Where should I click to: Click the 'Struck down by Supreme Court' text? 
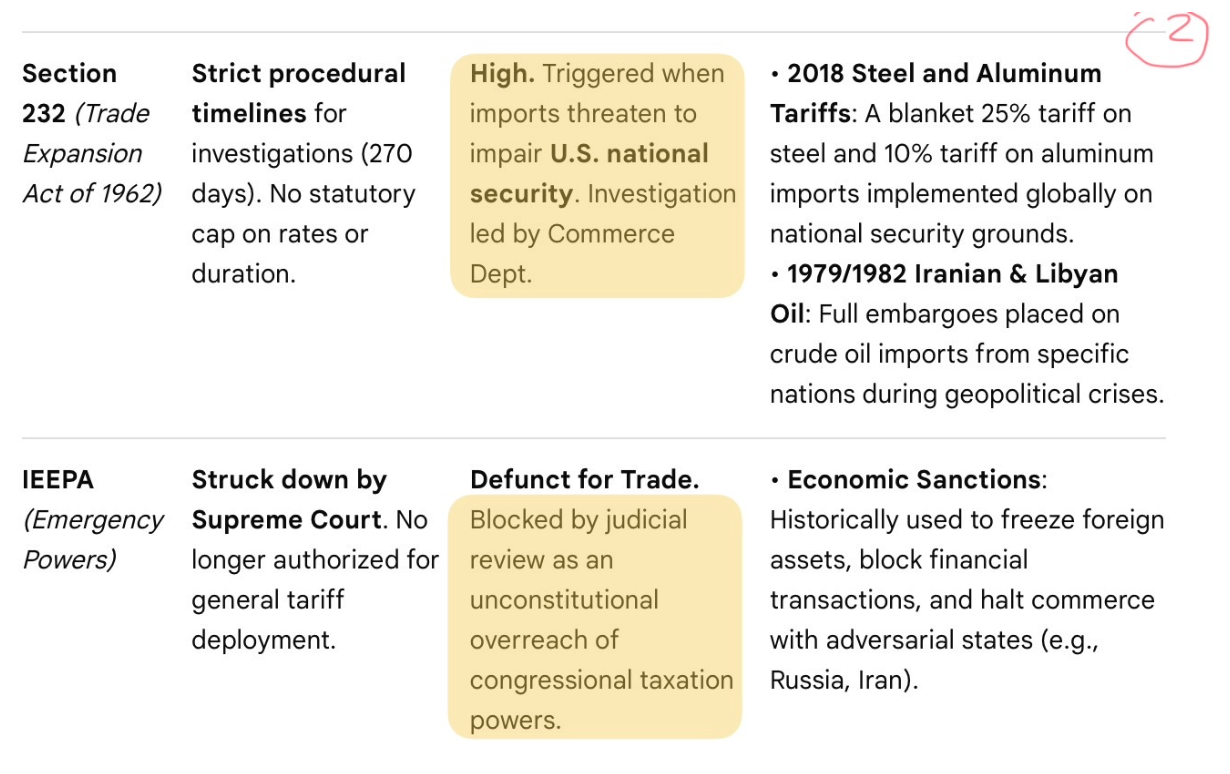289,500
